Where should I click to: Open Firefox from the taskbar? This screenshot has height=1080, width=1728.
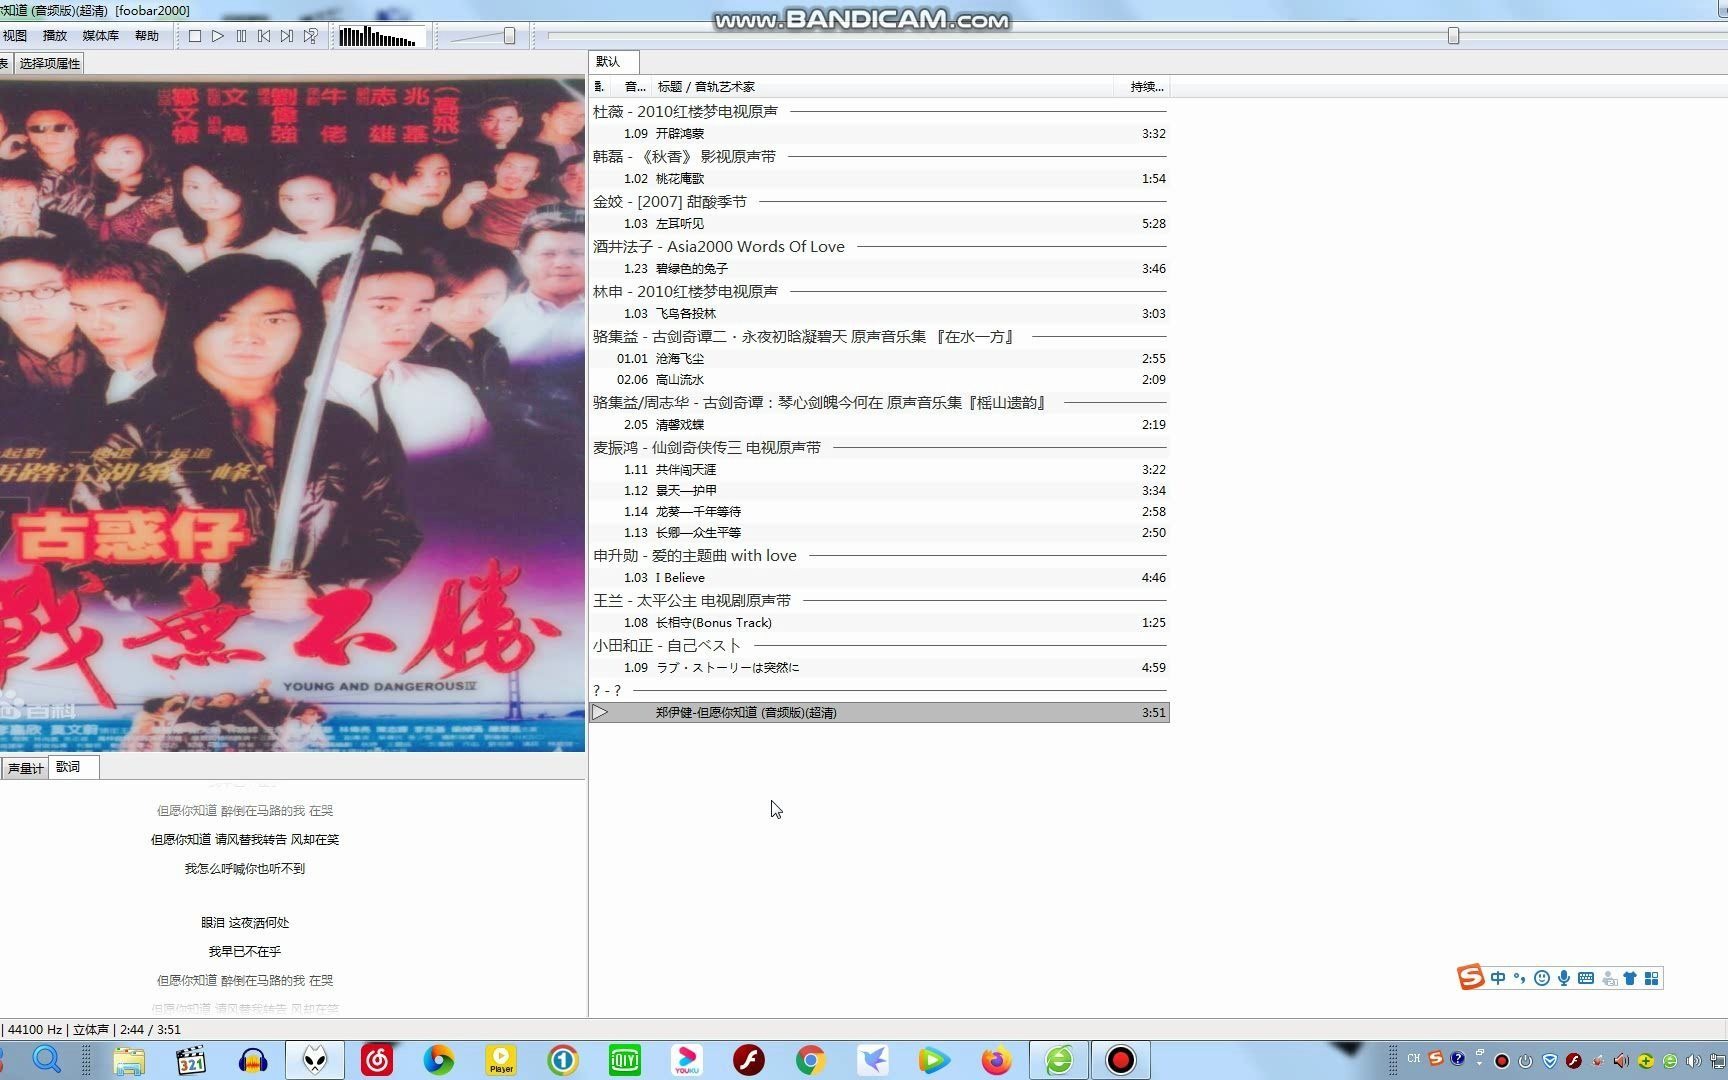coord(996,1060)
